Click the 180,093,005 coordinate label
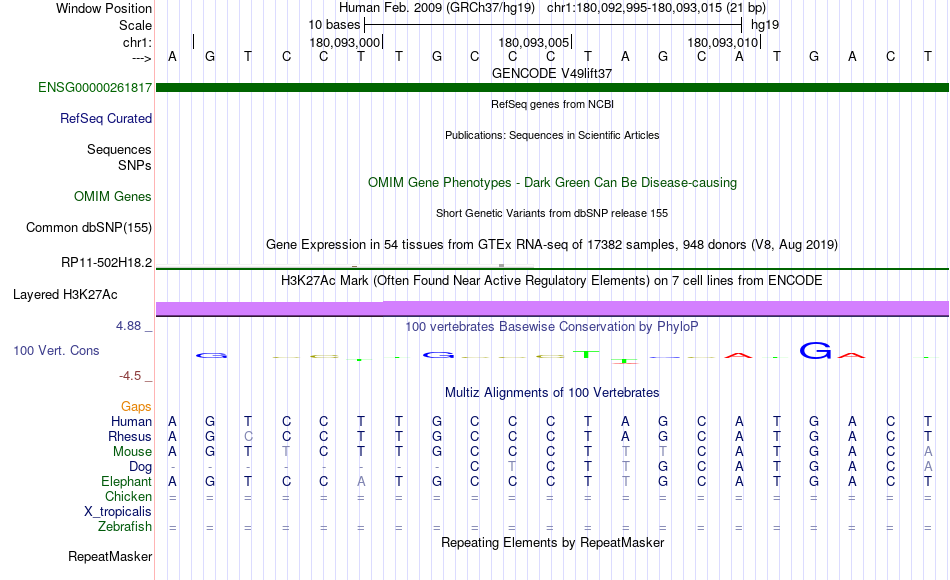 pos(534,42)
